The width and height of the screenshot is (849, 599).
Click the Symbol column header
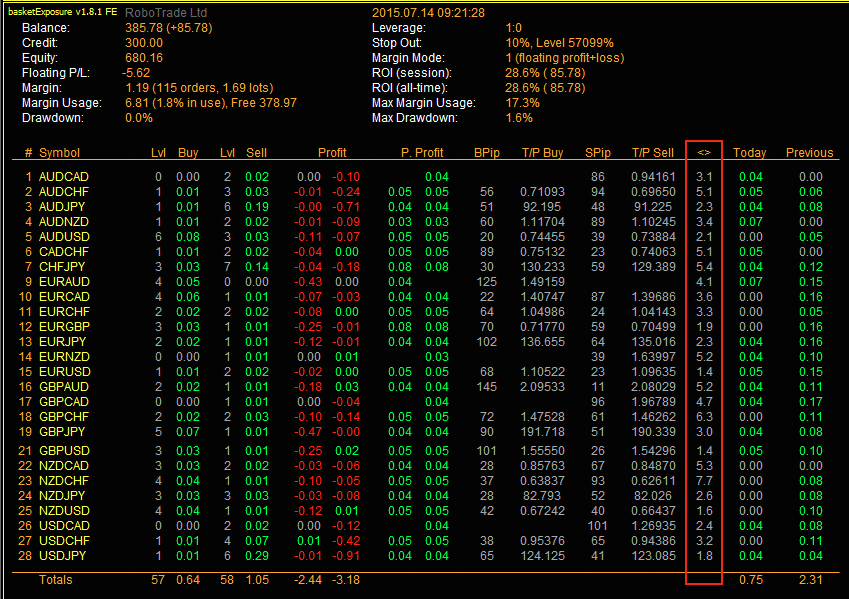60,153
